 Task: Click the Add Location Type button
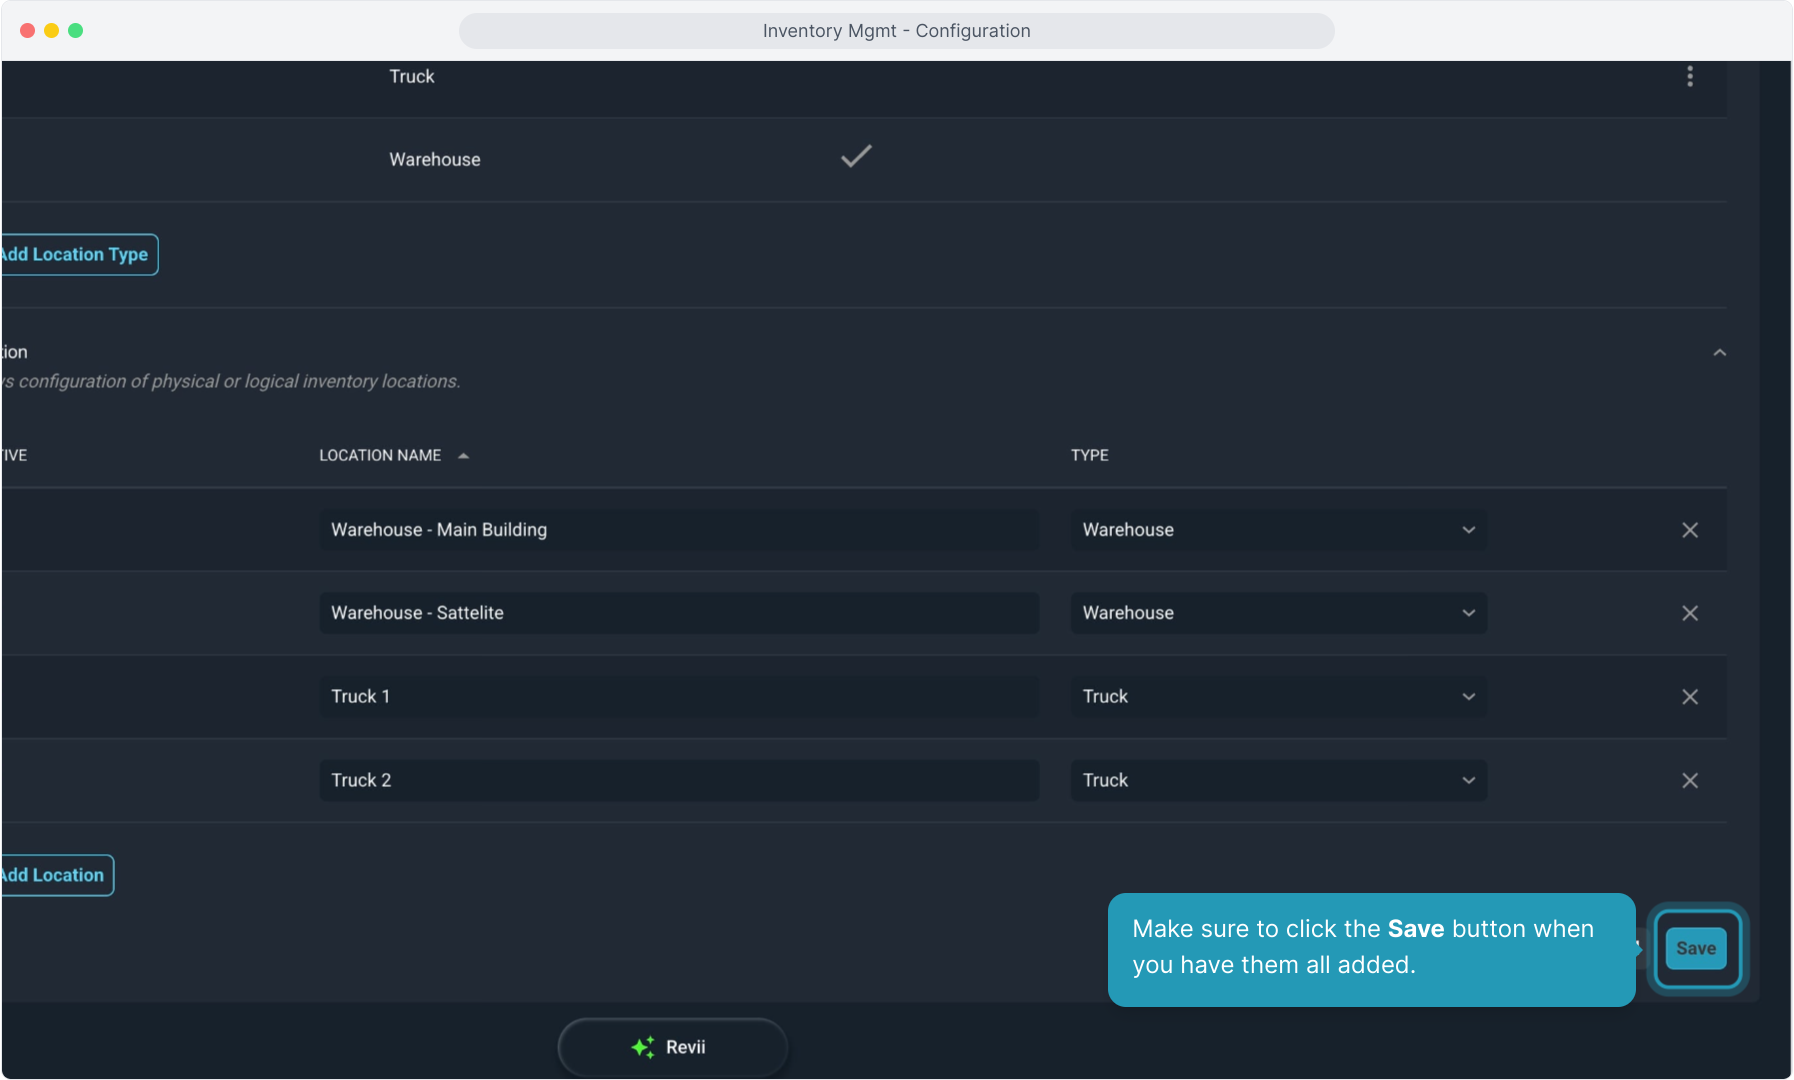click(78, 255)
